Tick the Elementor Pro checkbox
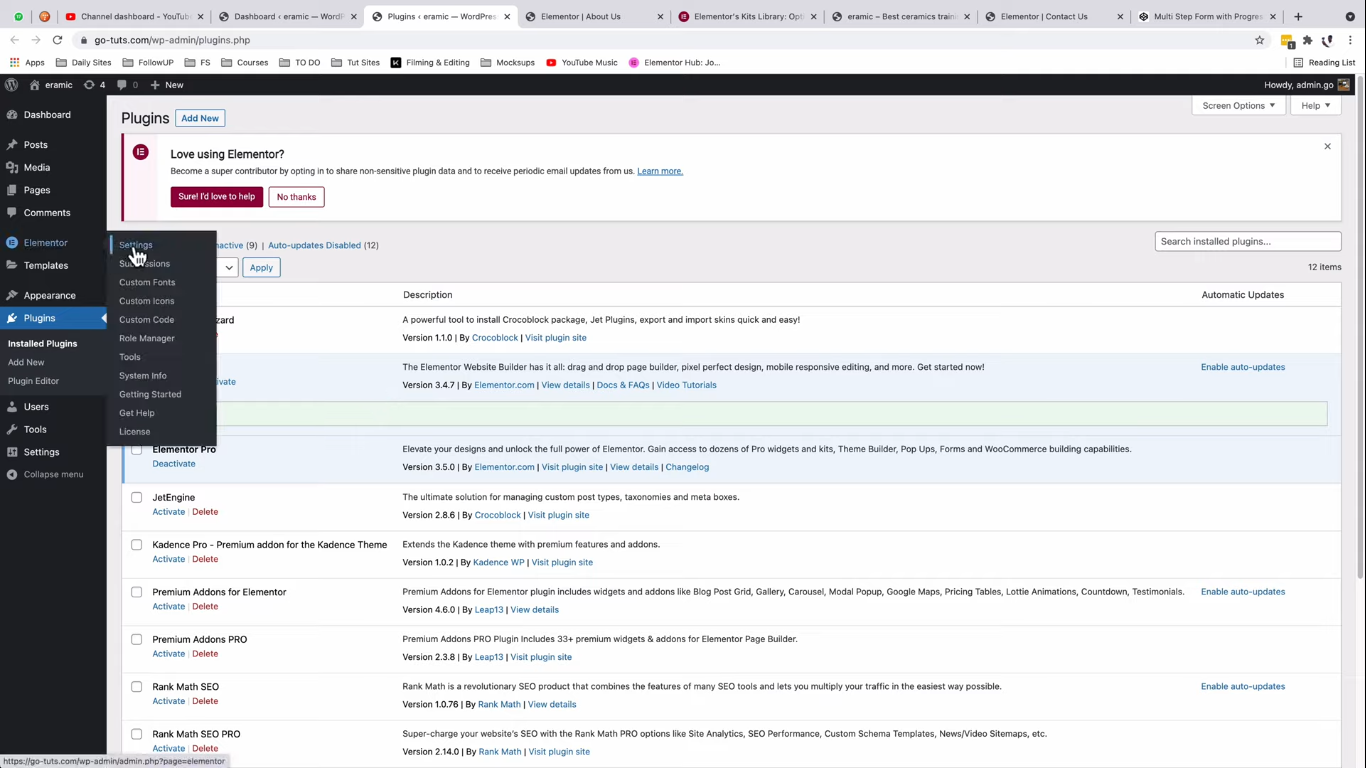 coord(137,450)
